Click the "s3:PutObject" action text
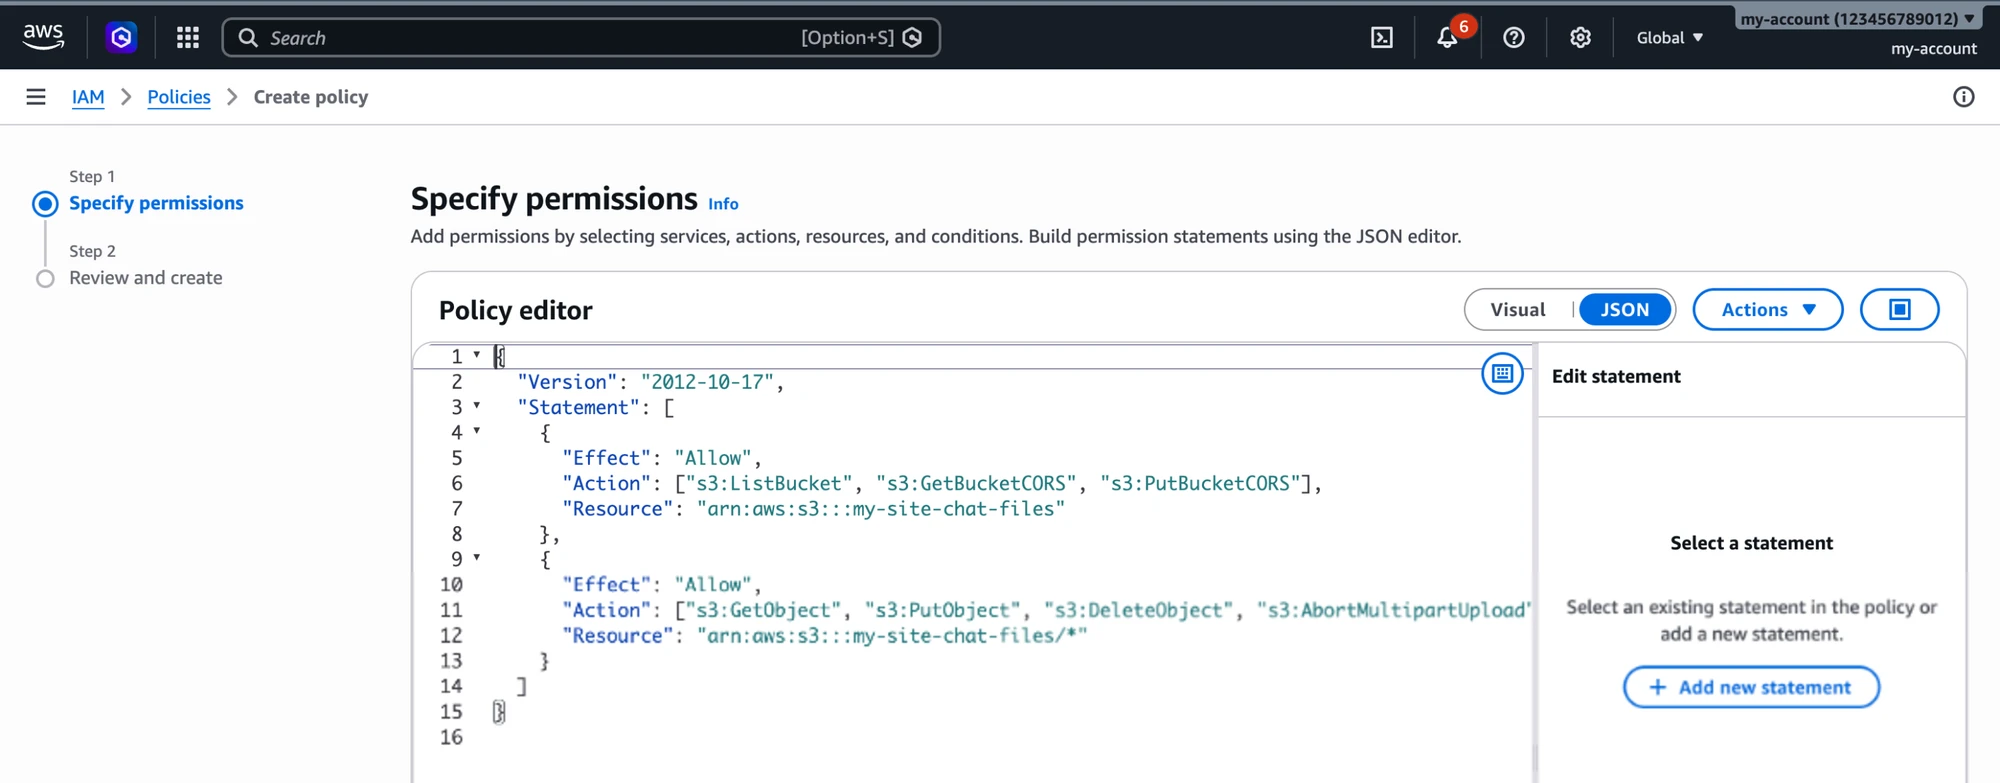Image resolution: width=2000 pixels, height=783 pixels. 943,610
